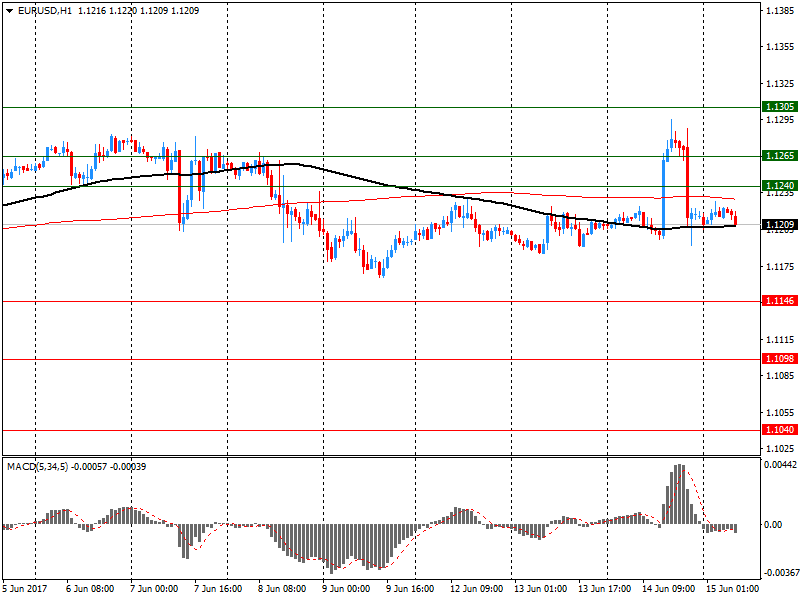The height and width of the screenshot is (600, 800).
Task: Click the 13 Jun 17:00 time label
Action: (604, 589)
